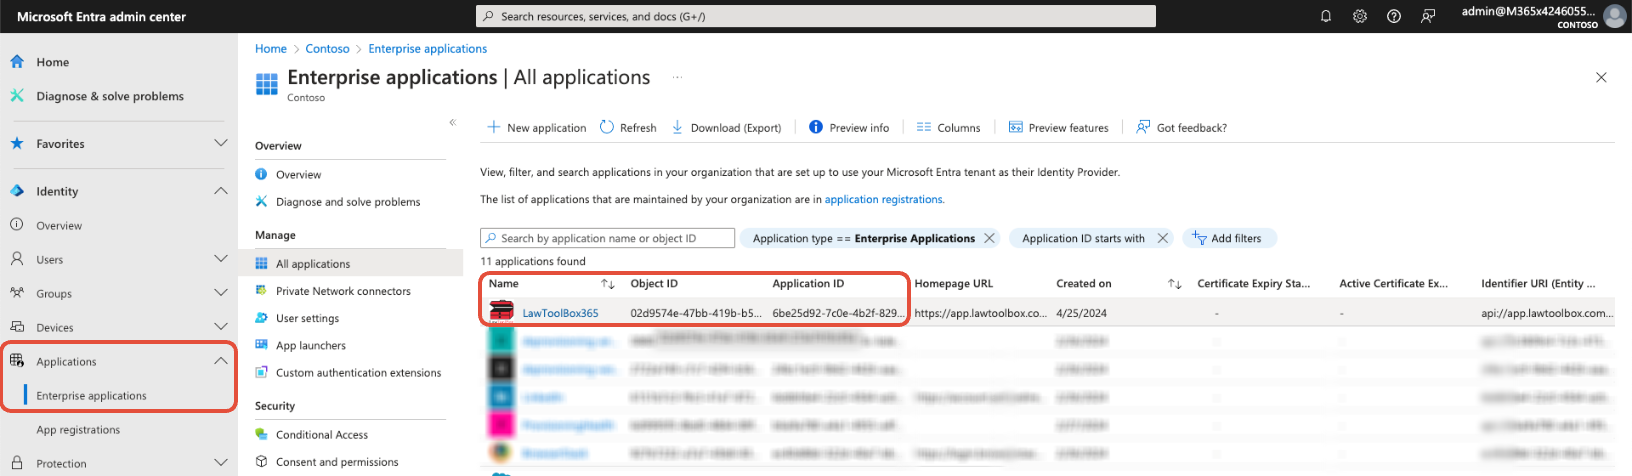Open the LawToolBox365 application link
The image size is (1632, 476).
coord(560,313)
